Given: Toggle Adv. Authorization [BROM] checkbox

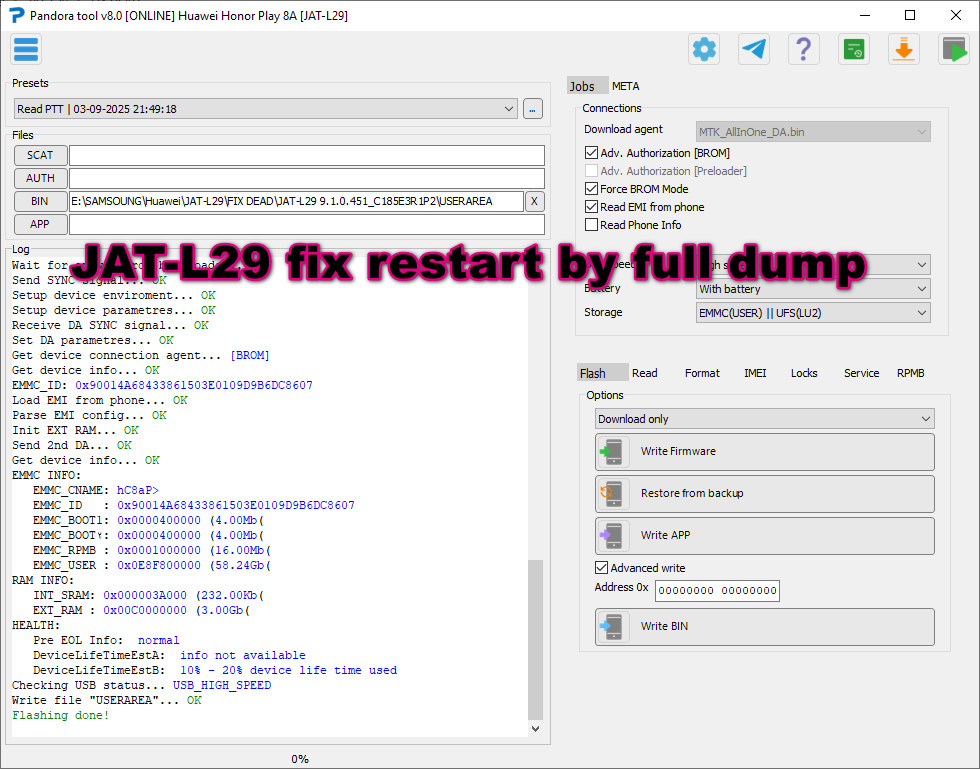Looking at the screenshot, I should 591,153.
